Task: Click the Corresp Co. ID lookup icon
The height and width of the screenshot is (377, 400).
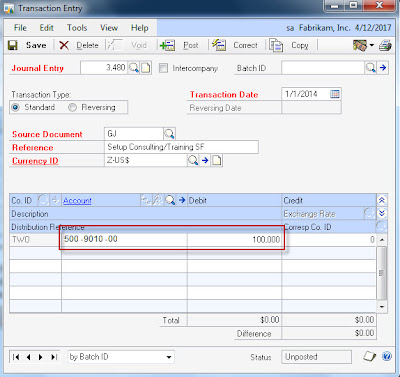Action: pyautogui.click(x=381, y=227)
